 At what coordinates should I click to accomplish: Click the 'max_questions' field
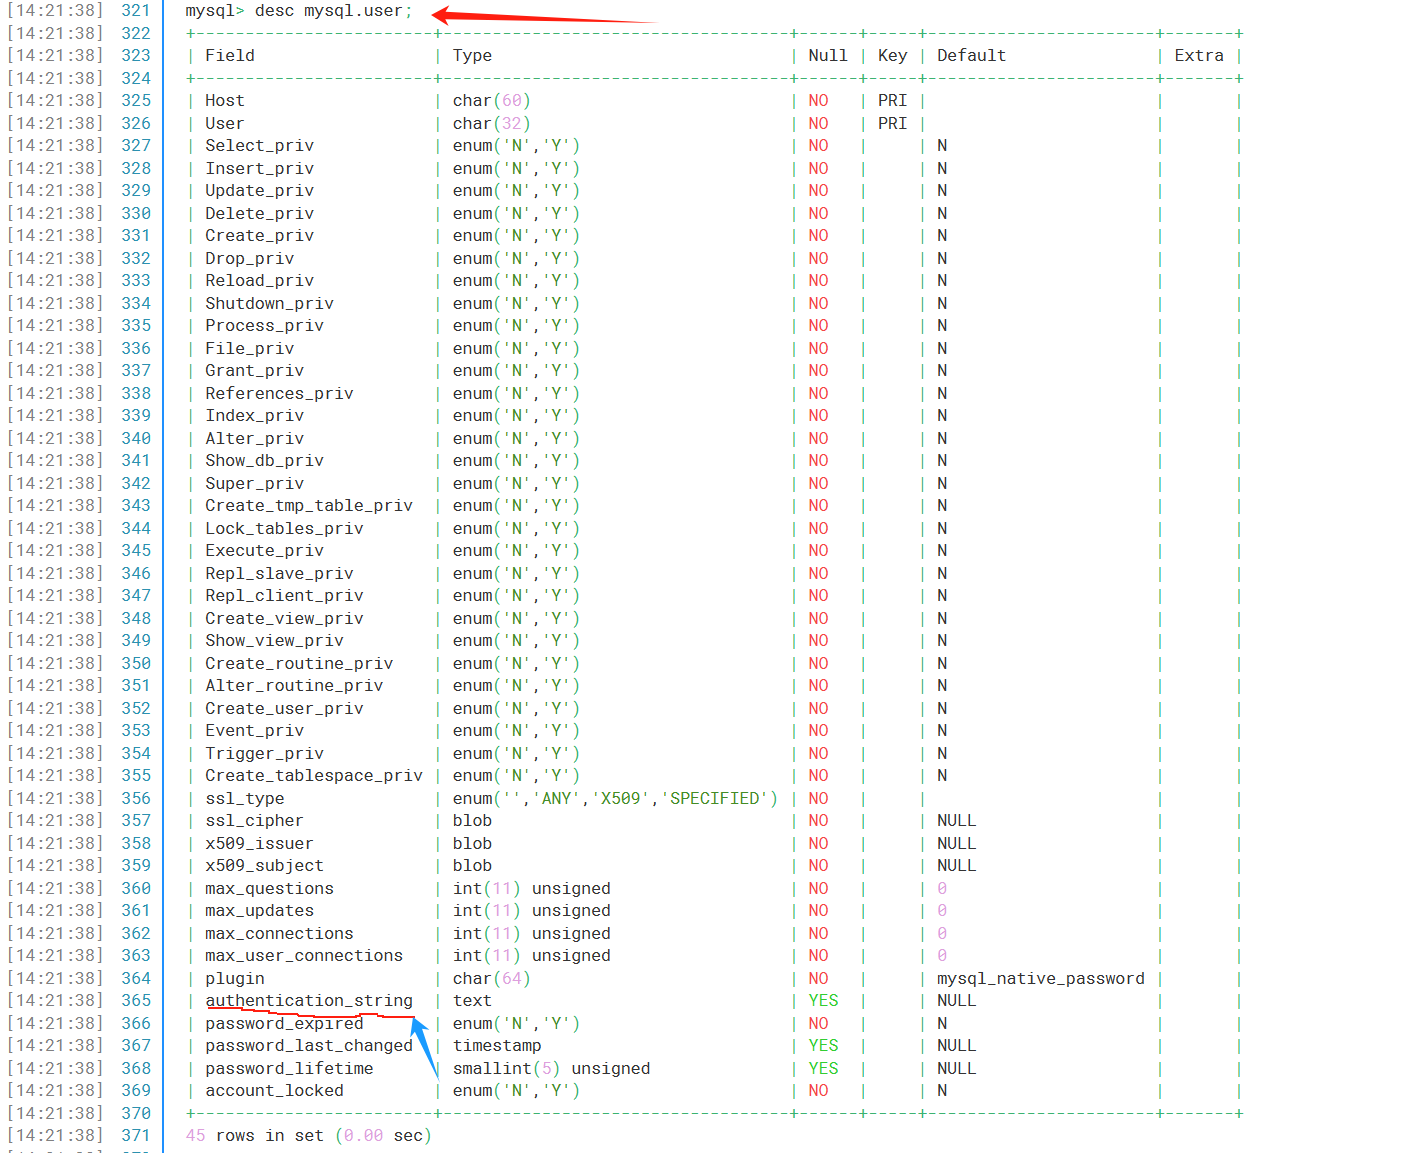pos(270,889)
